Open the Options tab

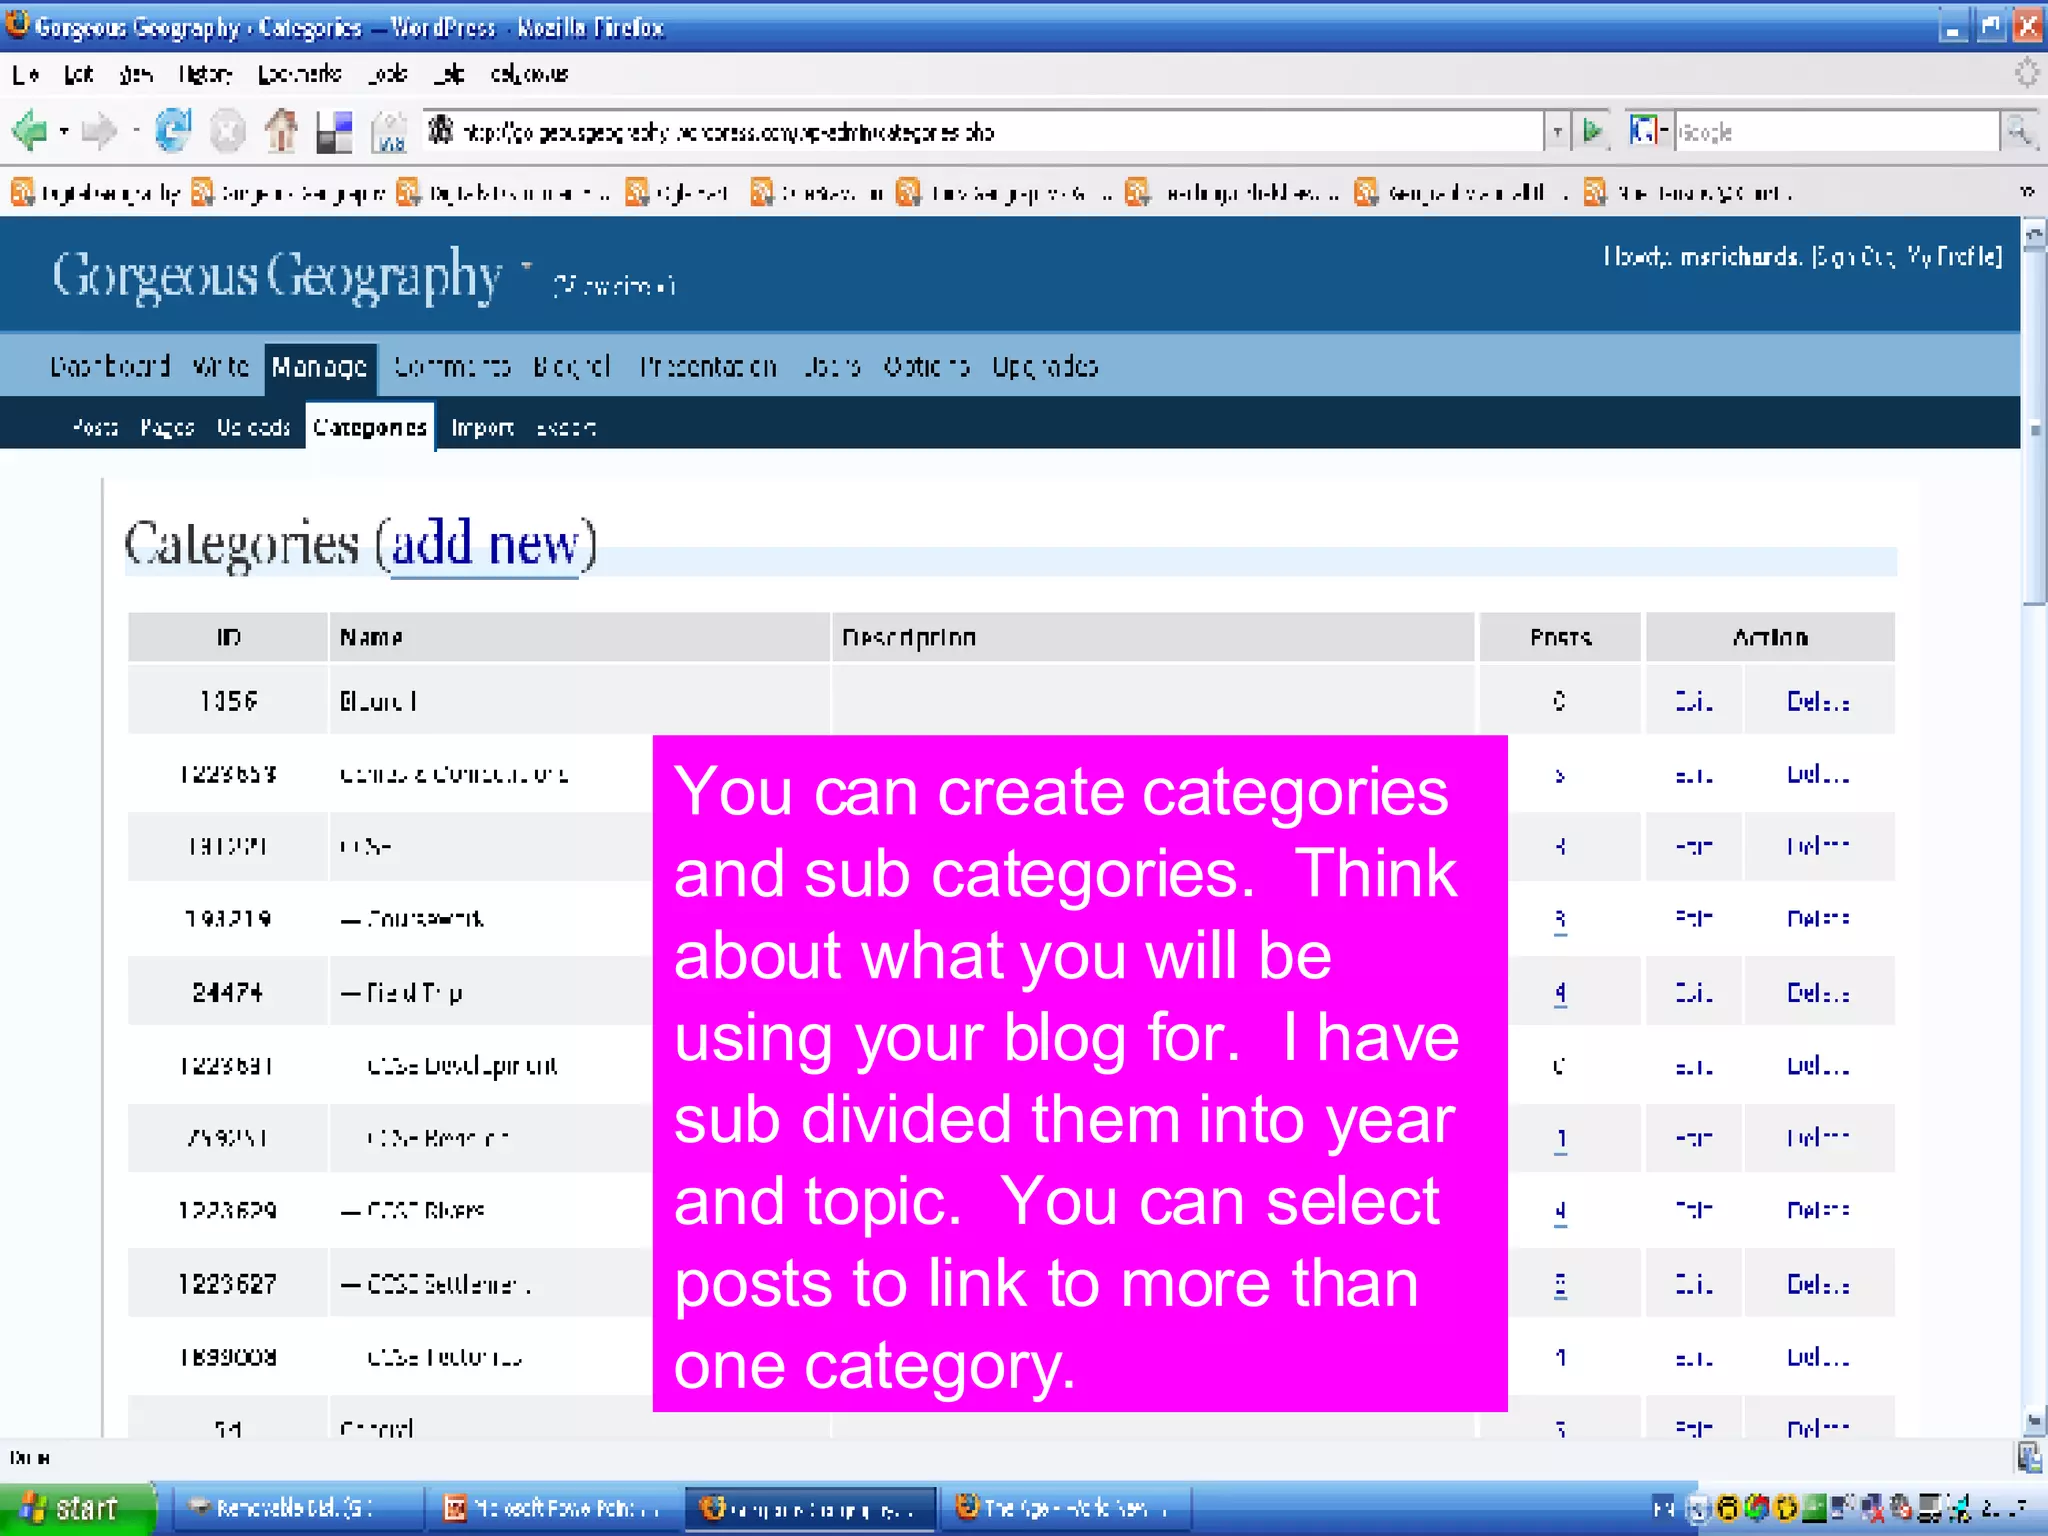[x=926, y=366]
